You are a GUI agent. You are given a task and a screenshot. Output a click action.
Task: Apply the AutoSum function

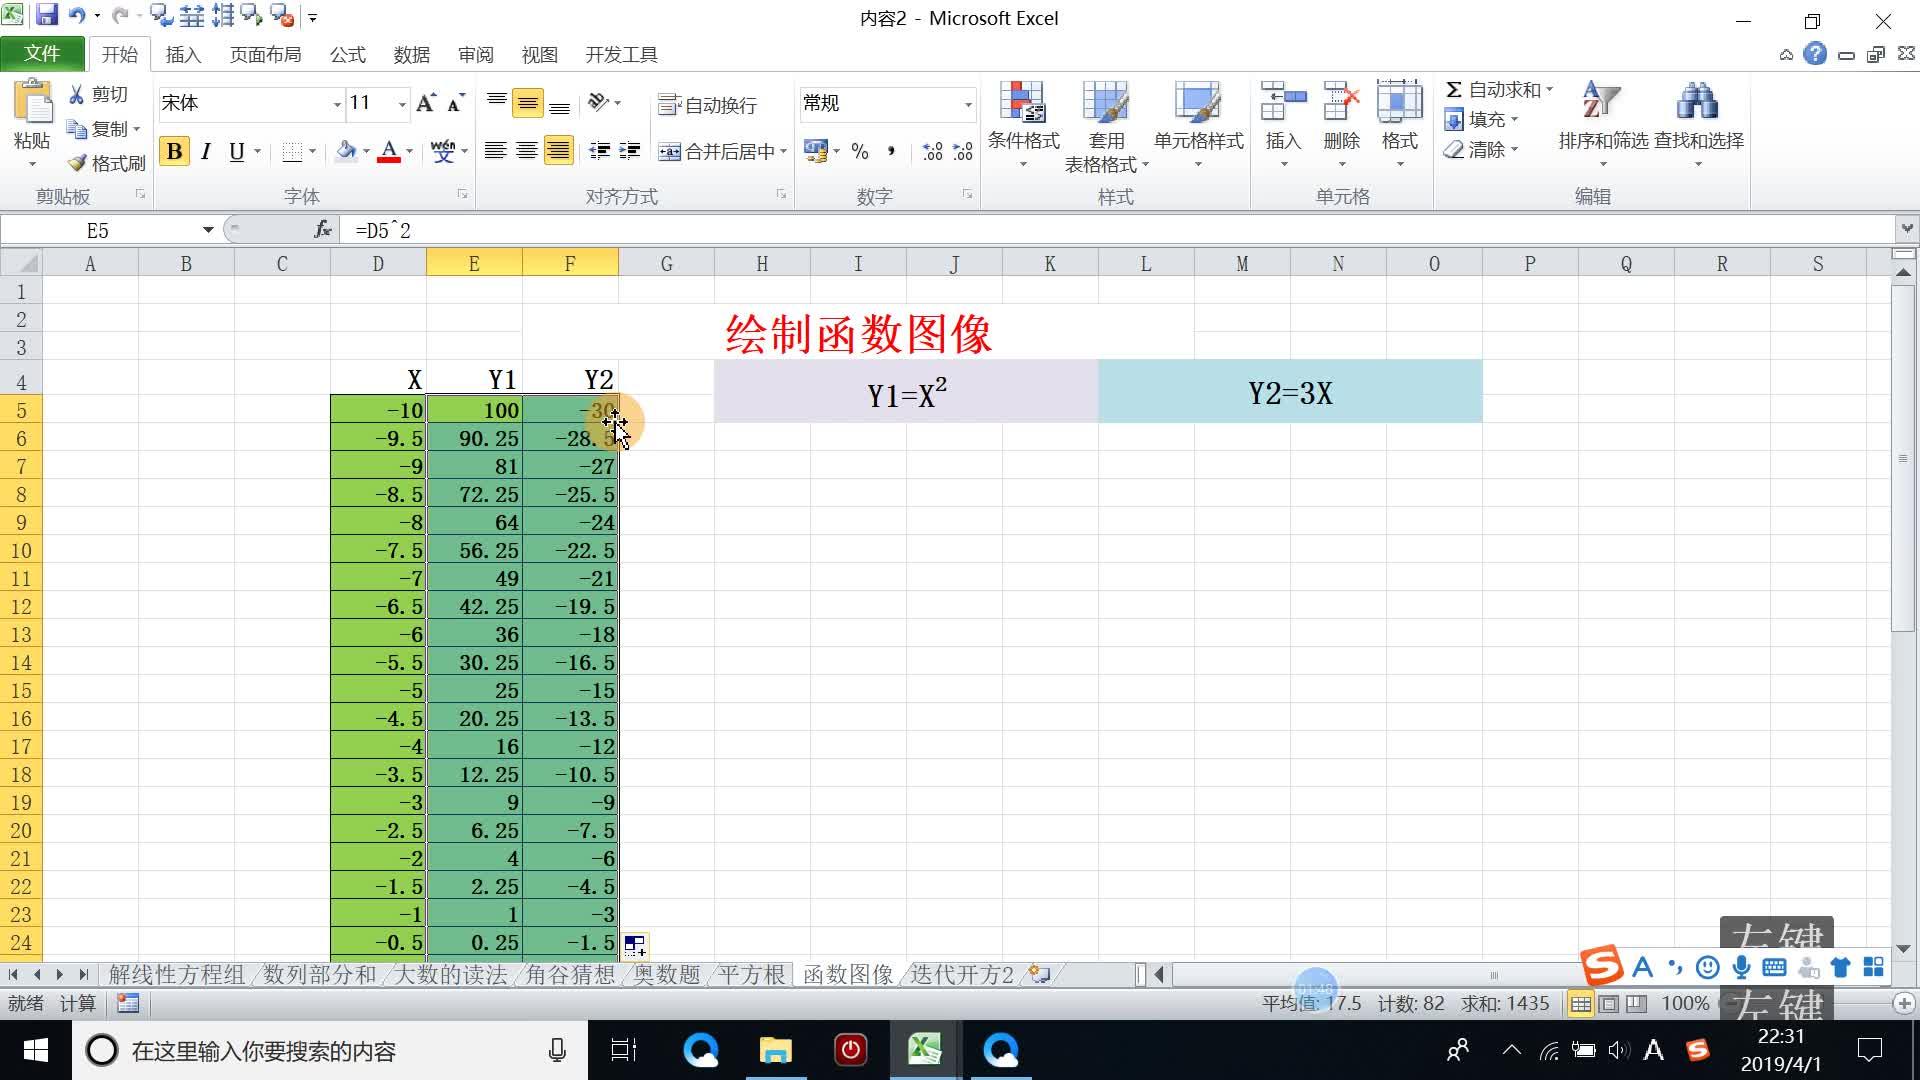click(1496, 89)
